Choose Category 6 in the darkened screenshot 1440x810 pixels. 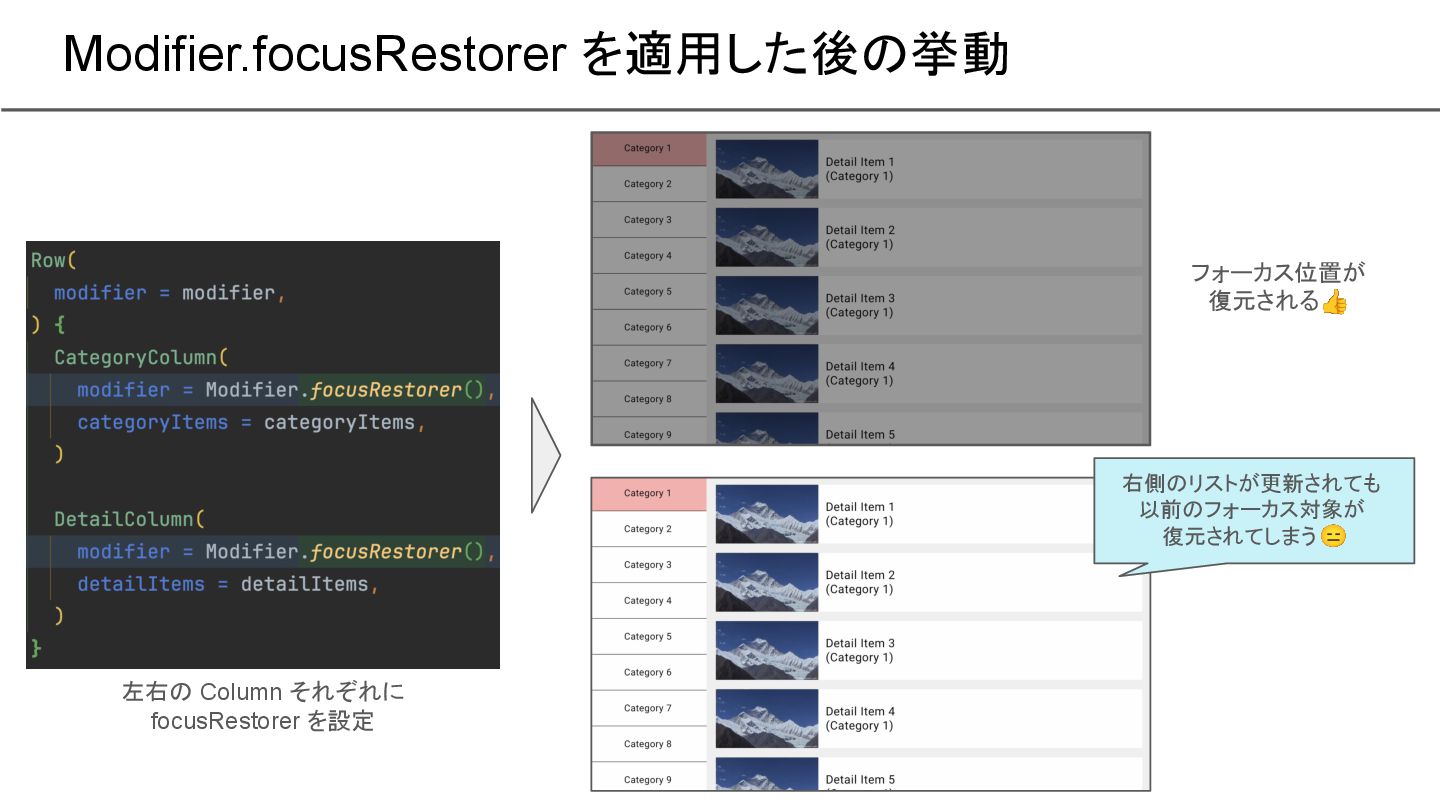pos(649,328)
